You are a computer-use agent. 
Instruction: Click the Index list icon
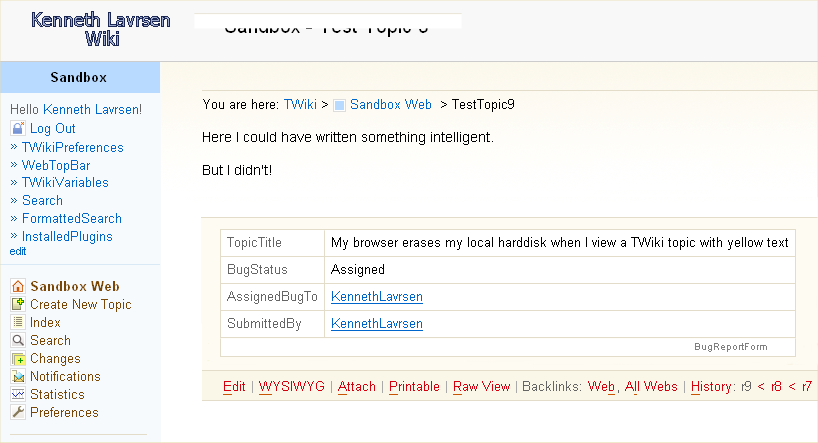[x=18, y=322]
